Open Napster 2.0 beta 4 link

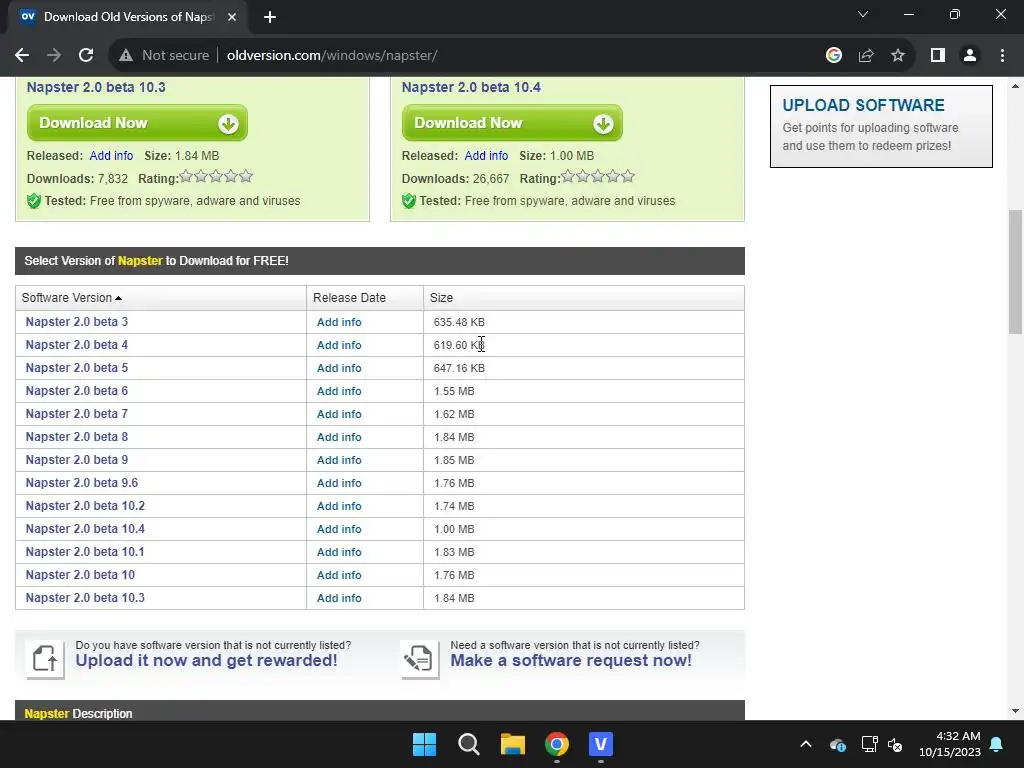pos(76,345)
